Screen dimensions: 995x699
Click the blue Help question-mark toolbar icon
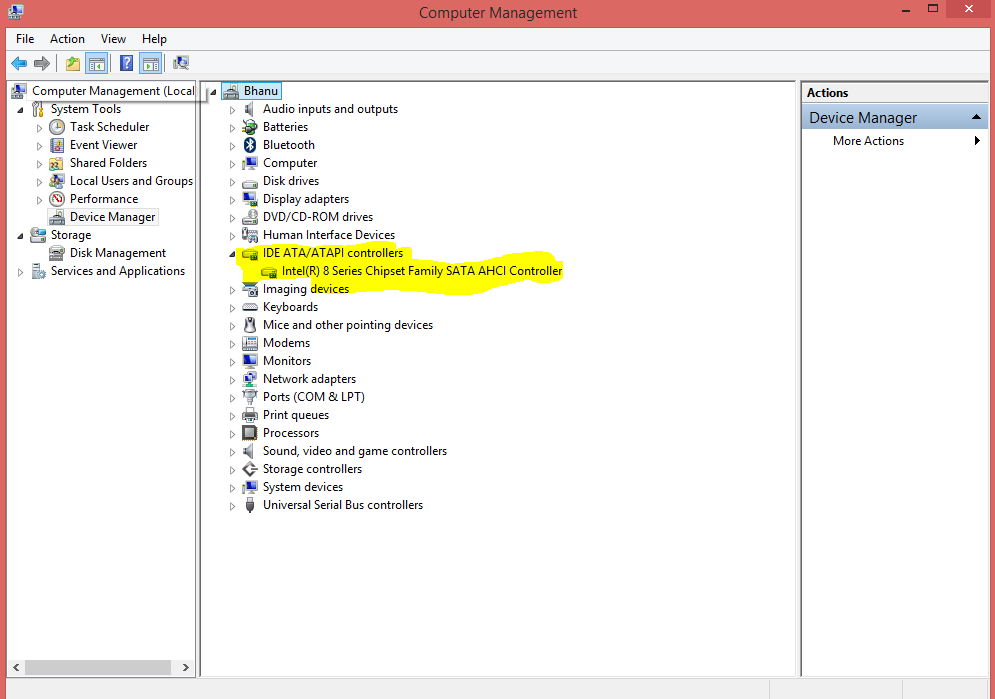pyautogui.click(x=127, y=63)
